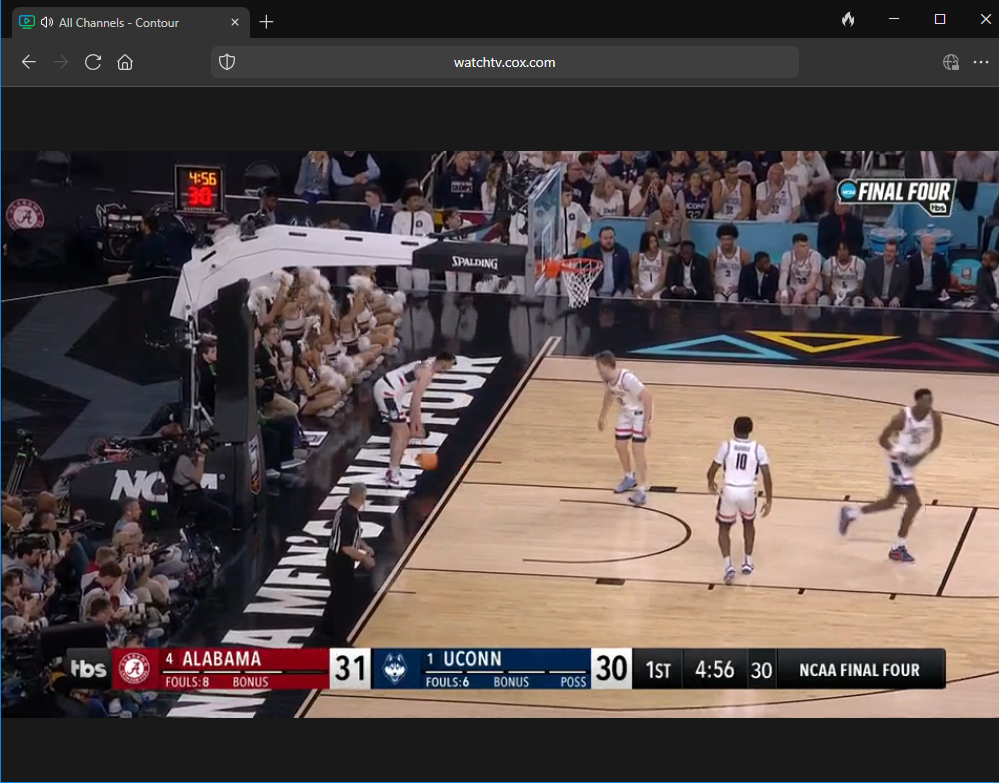
Task: Click the tbs logo on scoreboard
Action: coord(89,668)
